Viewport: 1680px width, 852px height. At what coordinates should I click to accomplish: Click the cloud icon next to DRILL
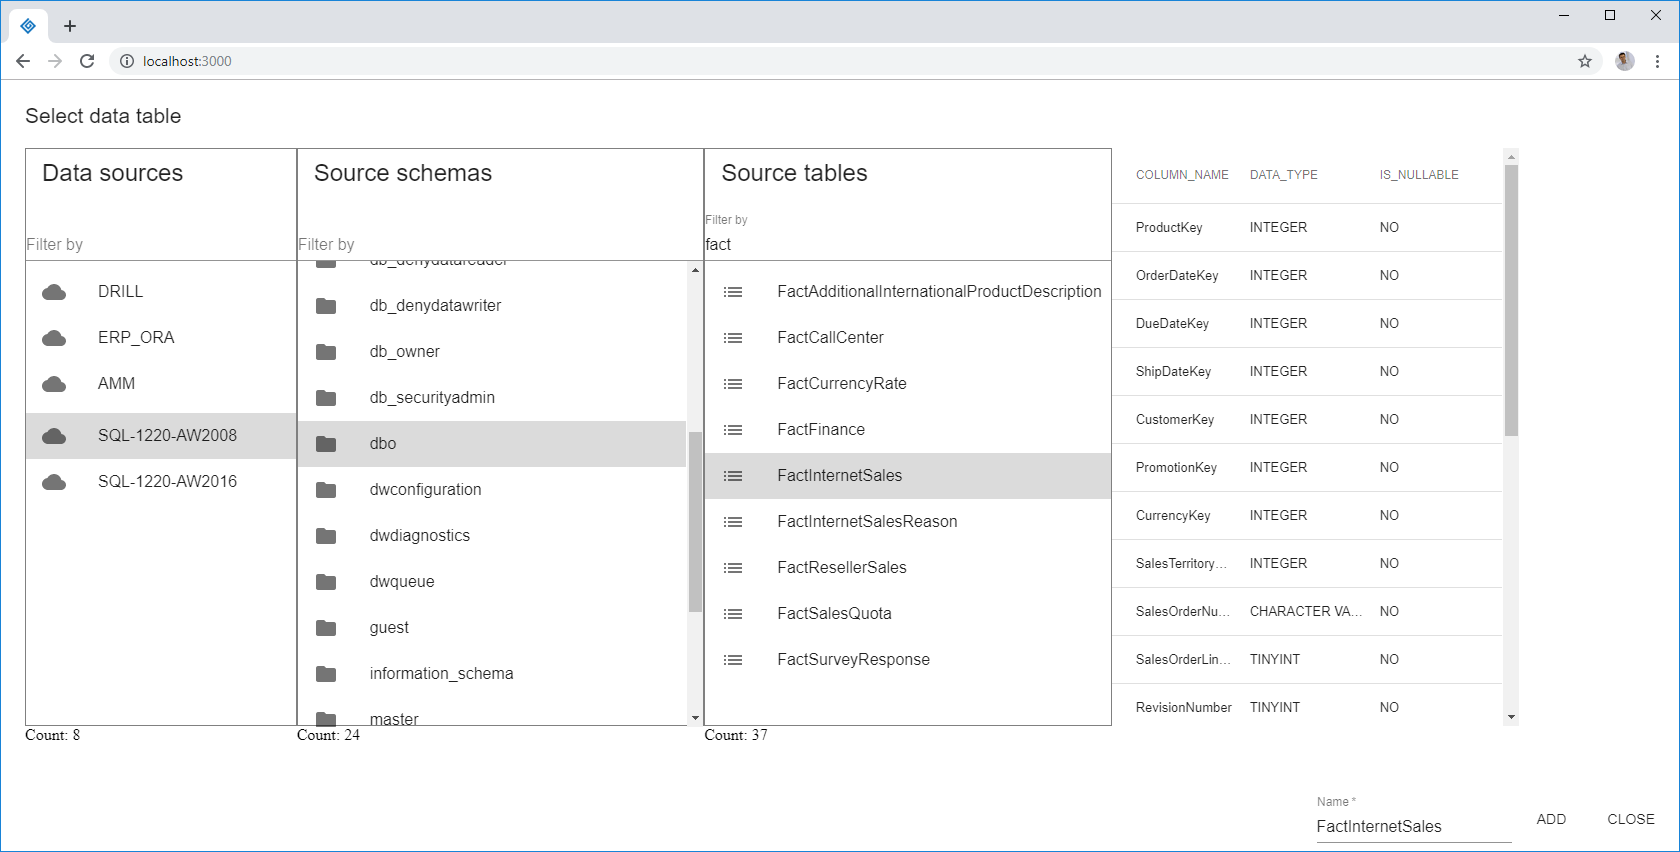coord(54,292)
